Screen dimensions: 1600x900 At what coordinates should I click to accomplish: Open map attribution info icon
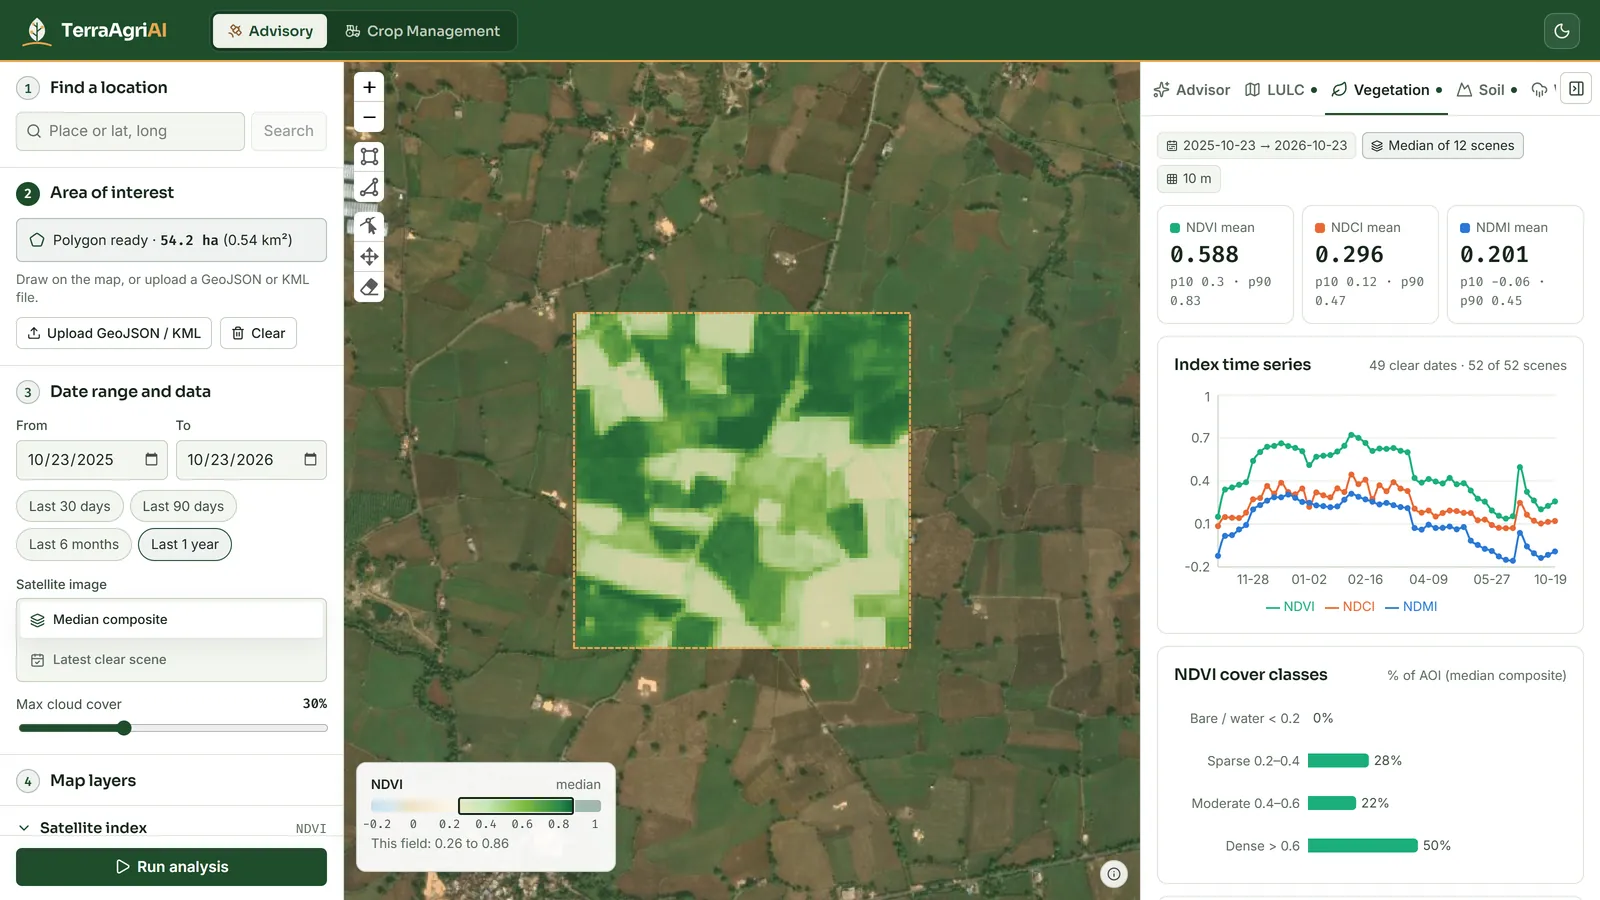pyautogui.click(x=1114, y=874)
